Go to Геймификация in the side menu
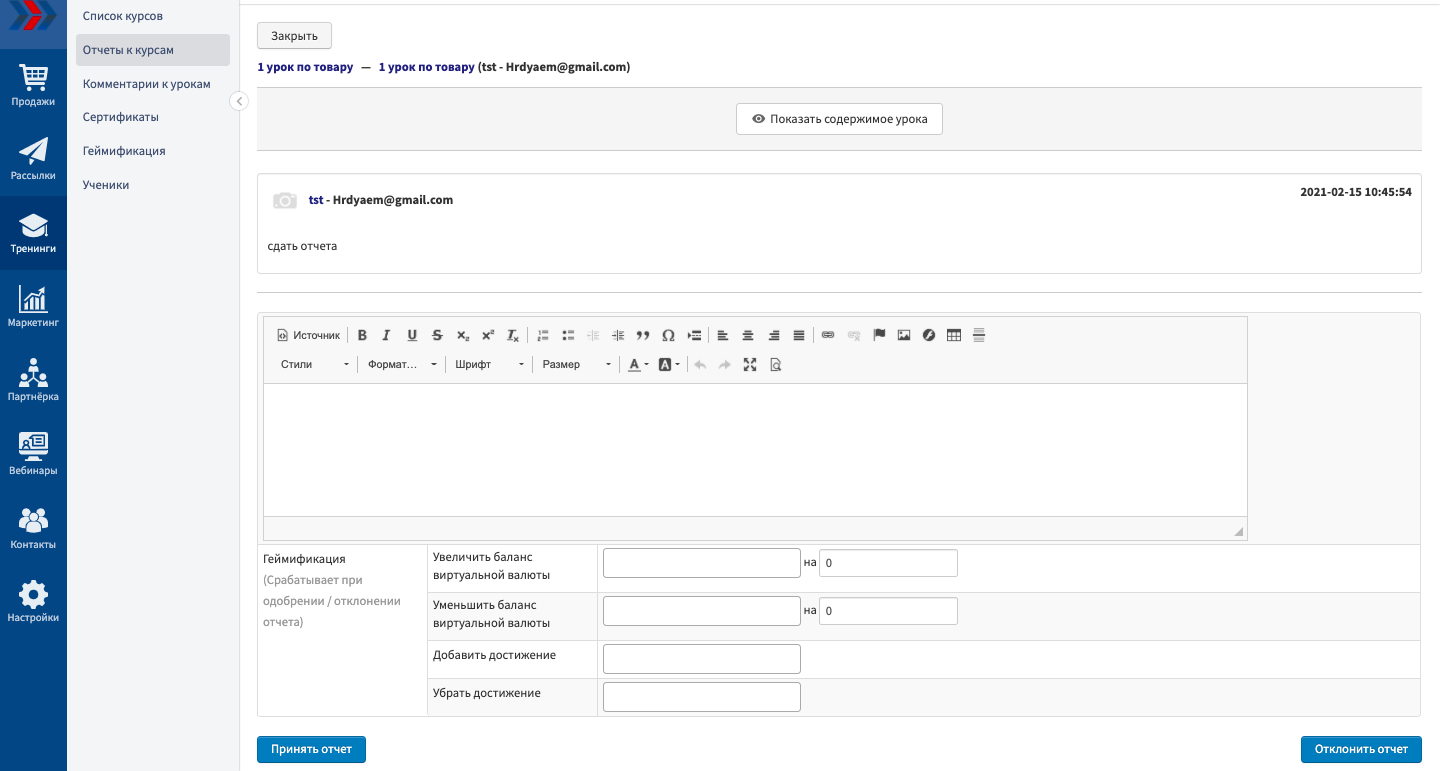This screenshot has height=771, width=1440. tap(124, 151)
